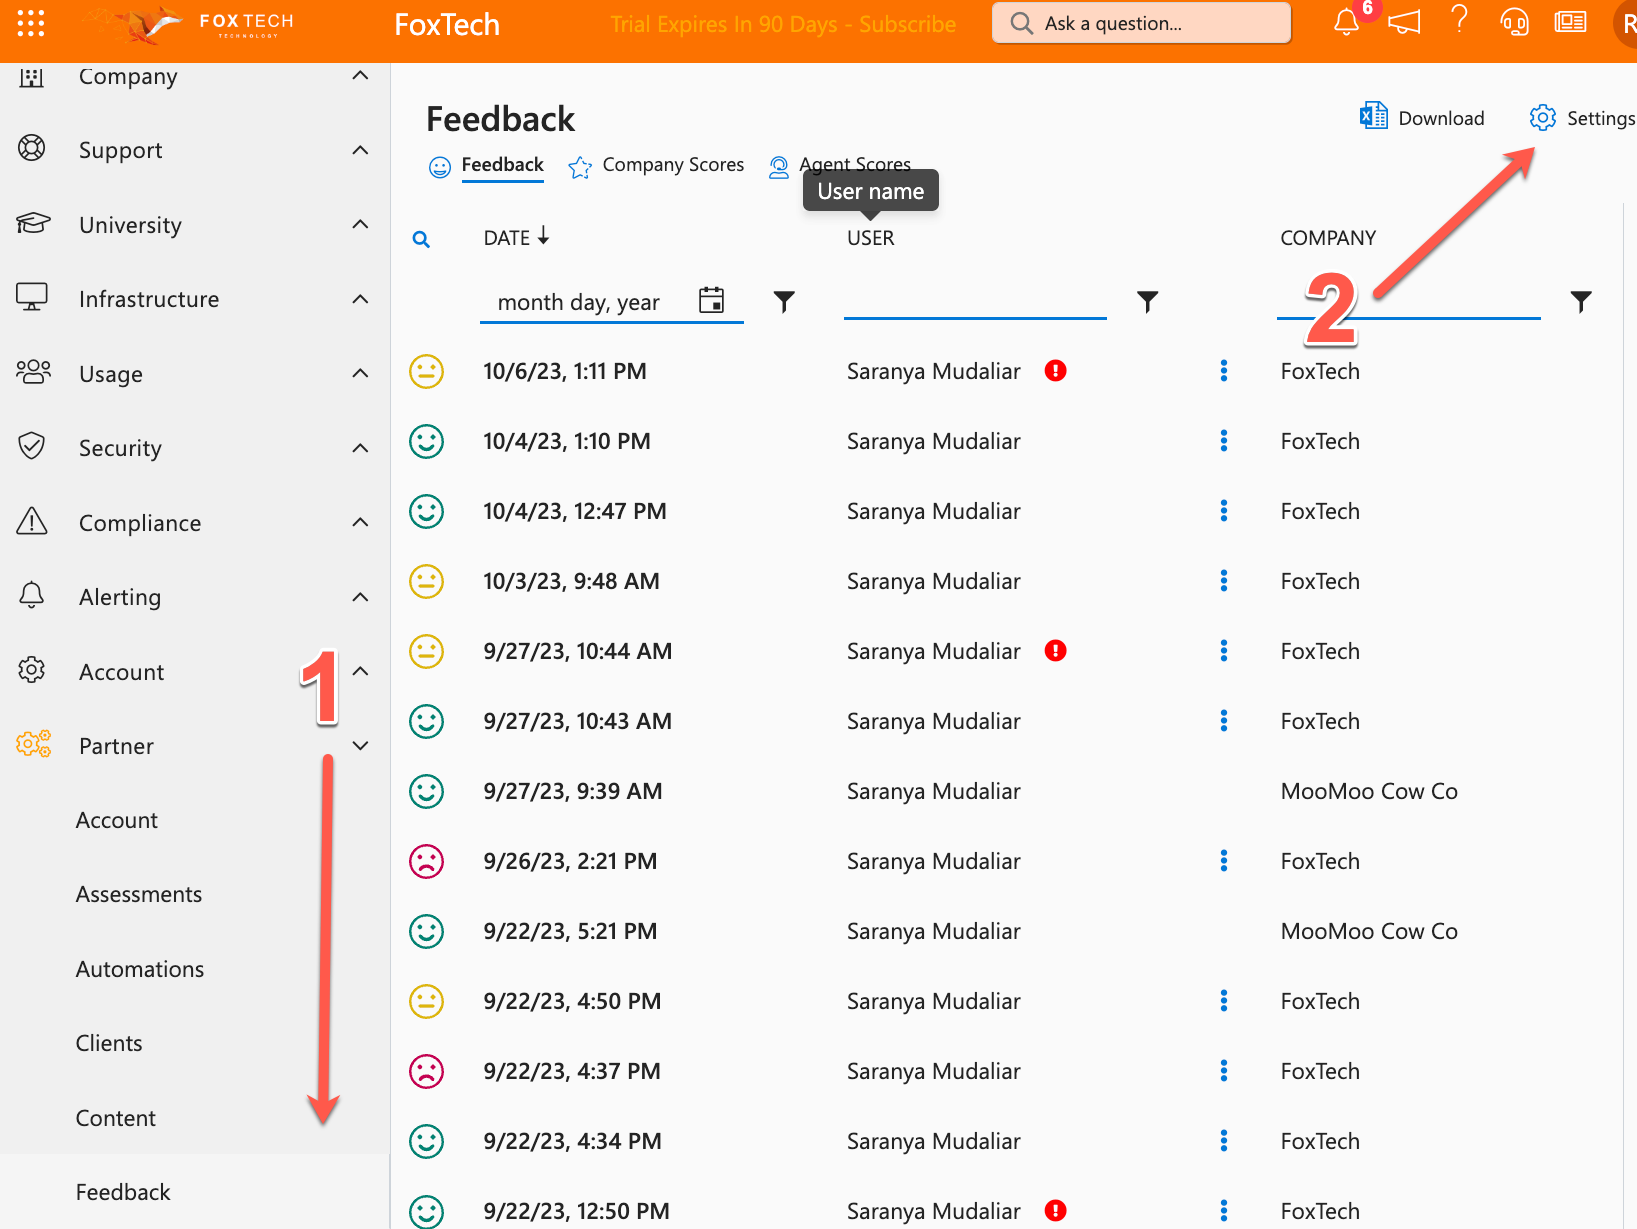Click neutral face on 10/6/23 1:11 PM row

pyautogui.click(x=426, y=371)
